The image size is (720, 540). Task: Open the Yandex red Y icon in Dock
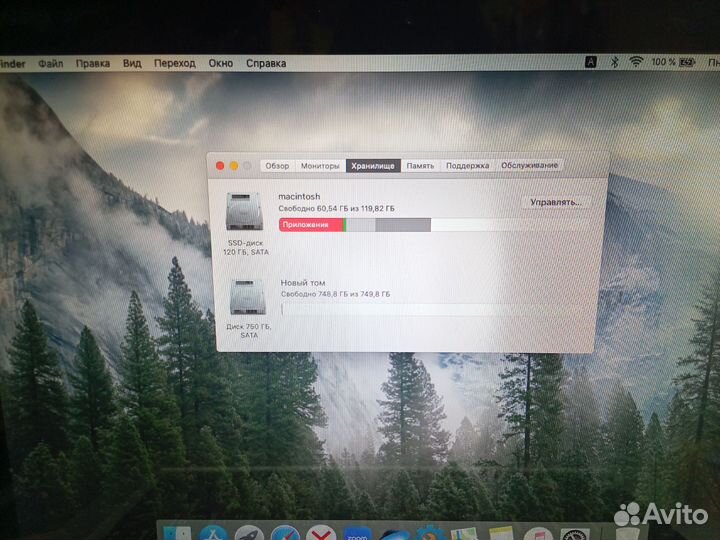click(321, 533)
